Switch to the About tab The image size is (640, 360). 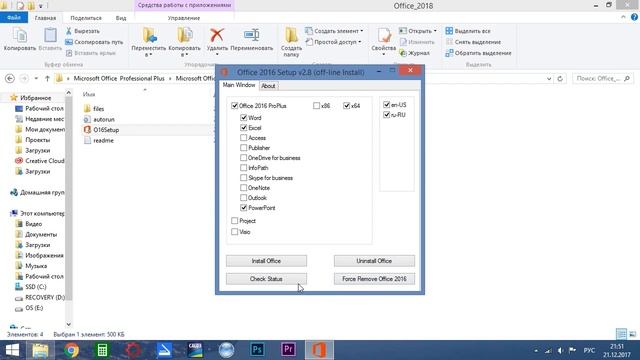click(x=268, y=86)
